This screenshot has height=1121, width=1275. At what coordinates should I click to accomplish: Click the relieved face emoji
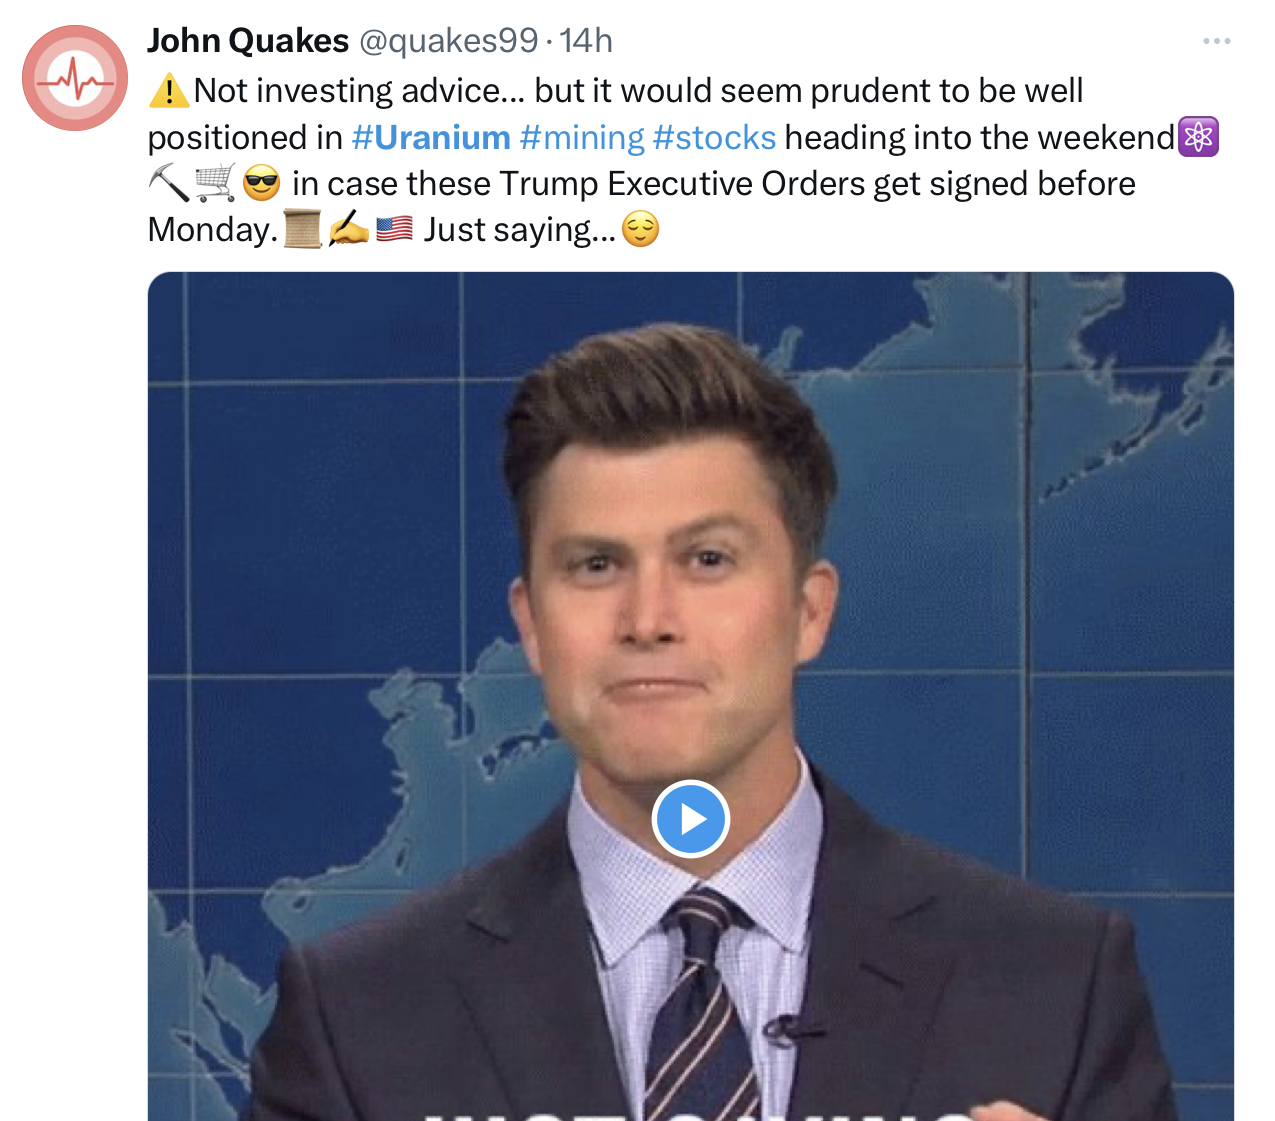click(x=640, y=230)
